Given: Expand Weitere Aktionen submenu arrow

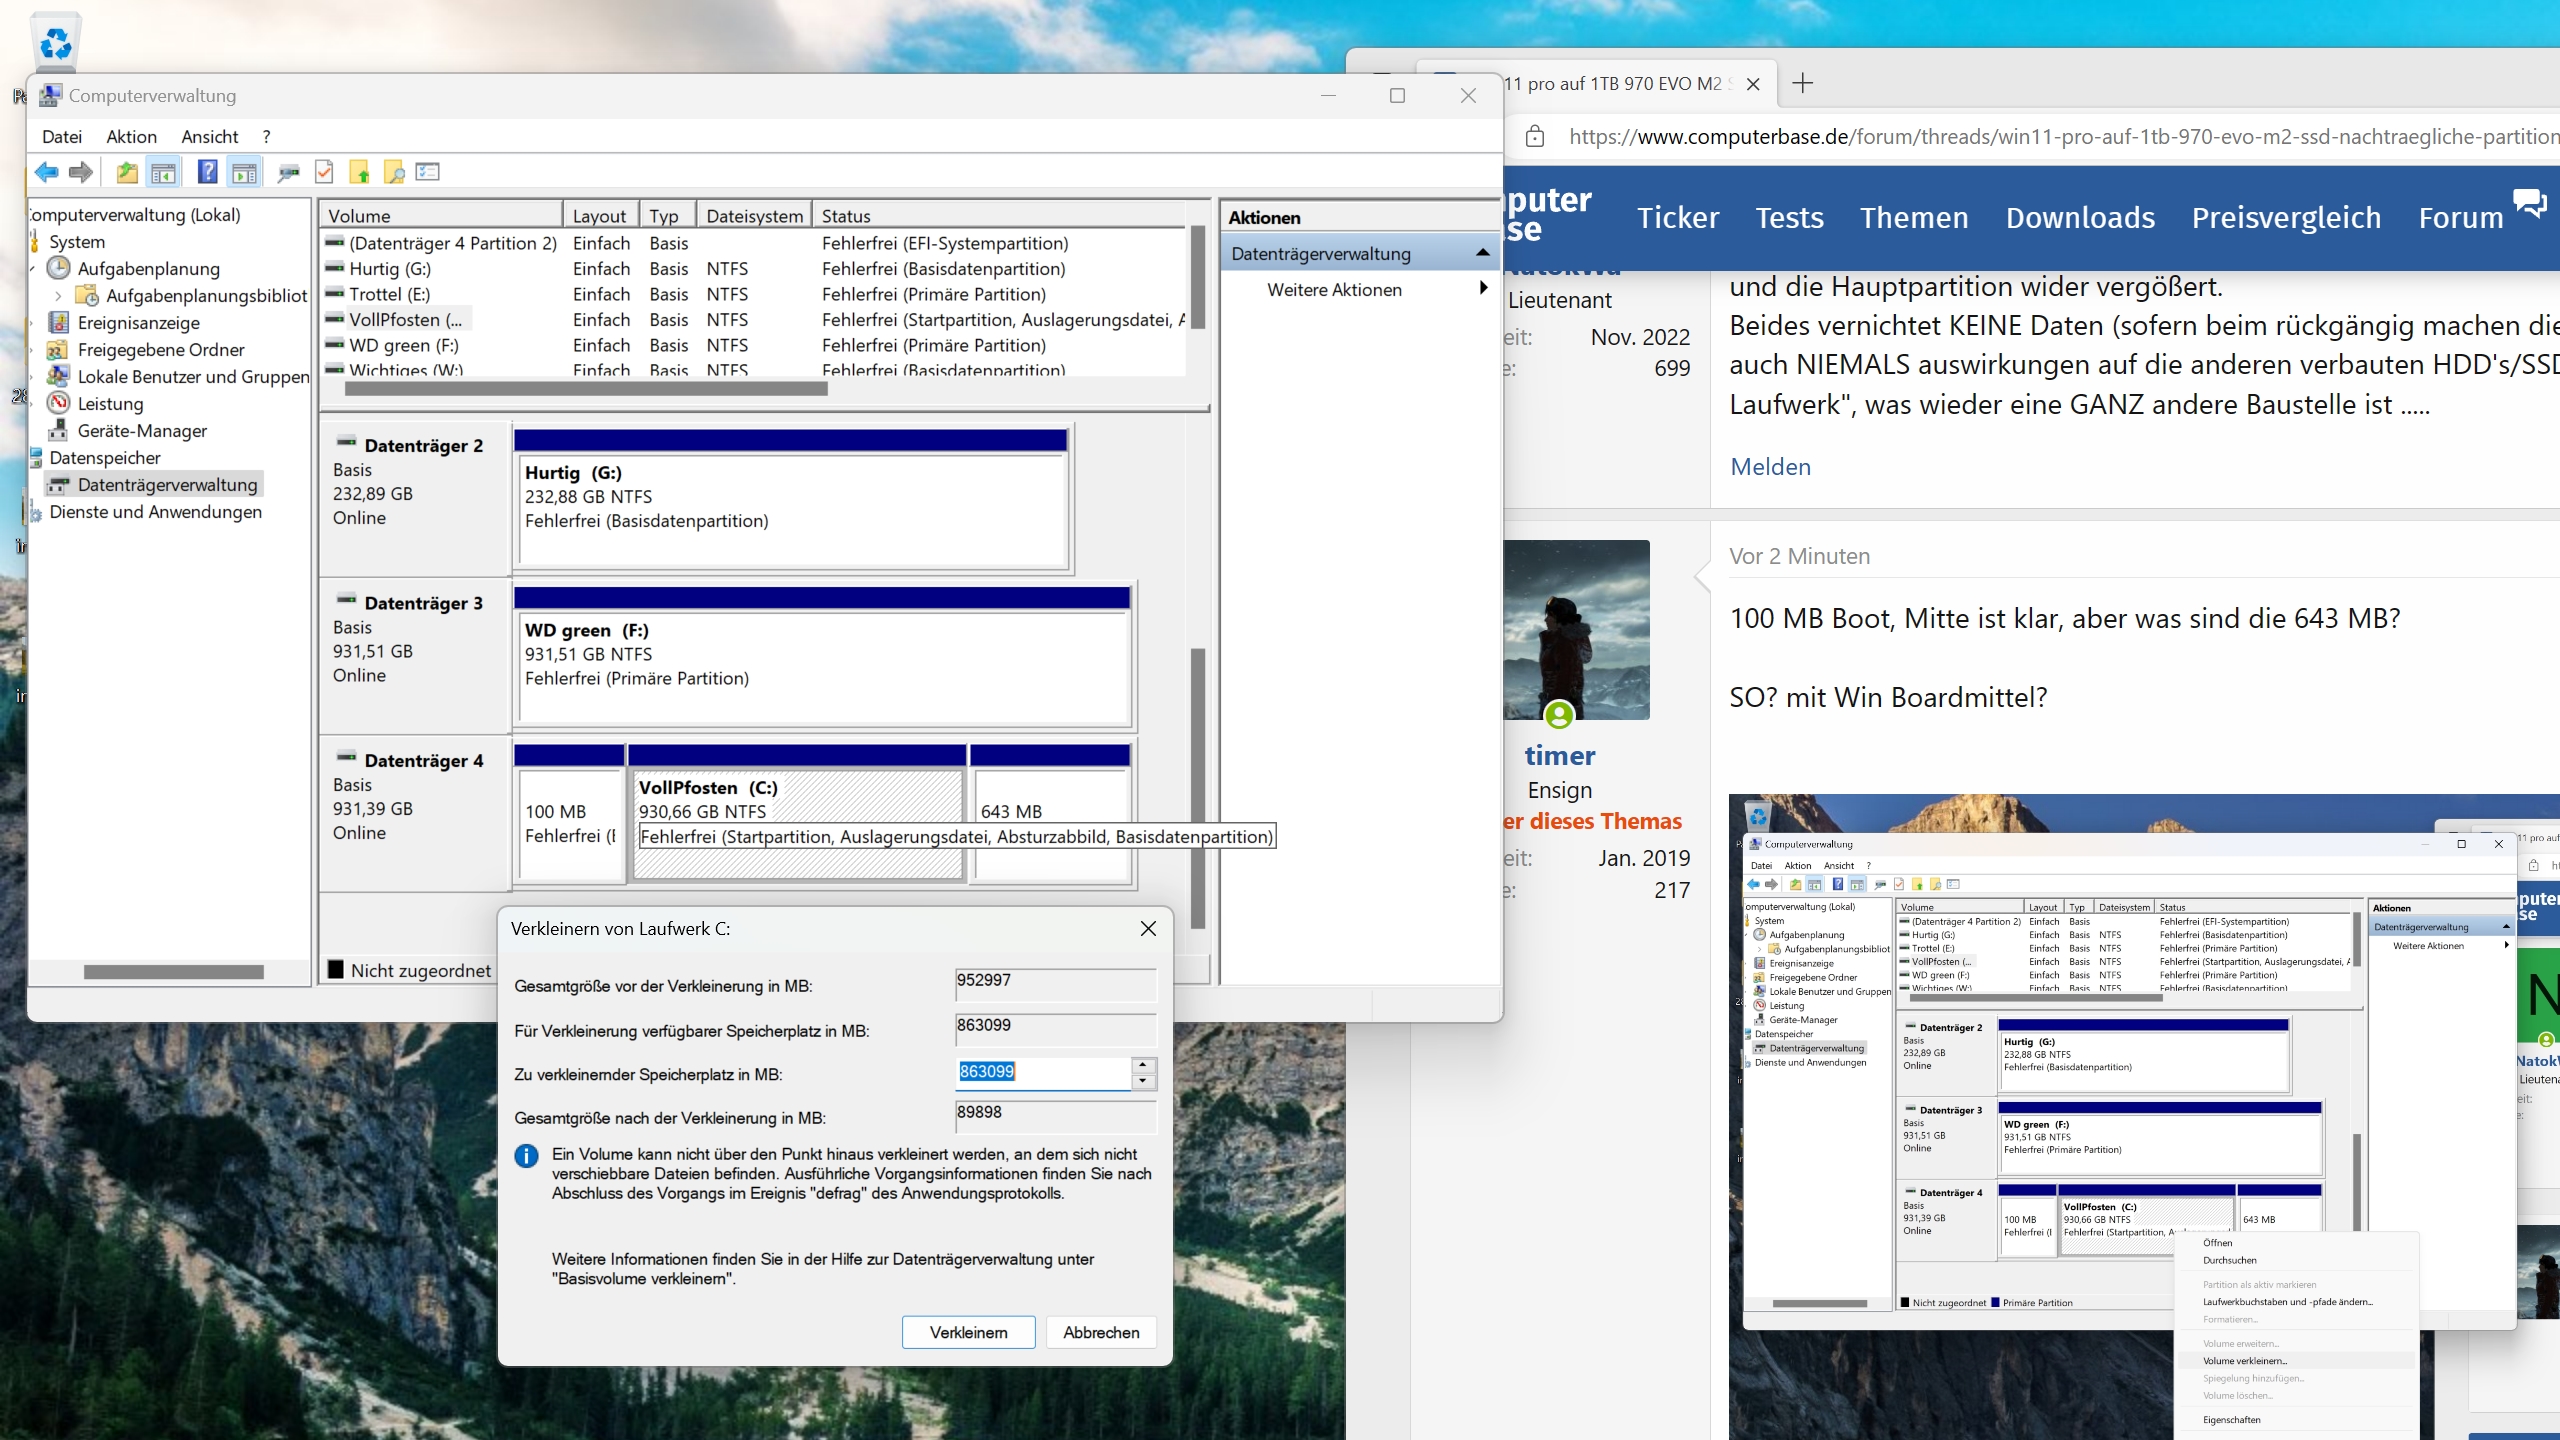Looking at the screenshot, I should point(1483,289).
